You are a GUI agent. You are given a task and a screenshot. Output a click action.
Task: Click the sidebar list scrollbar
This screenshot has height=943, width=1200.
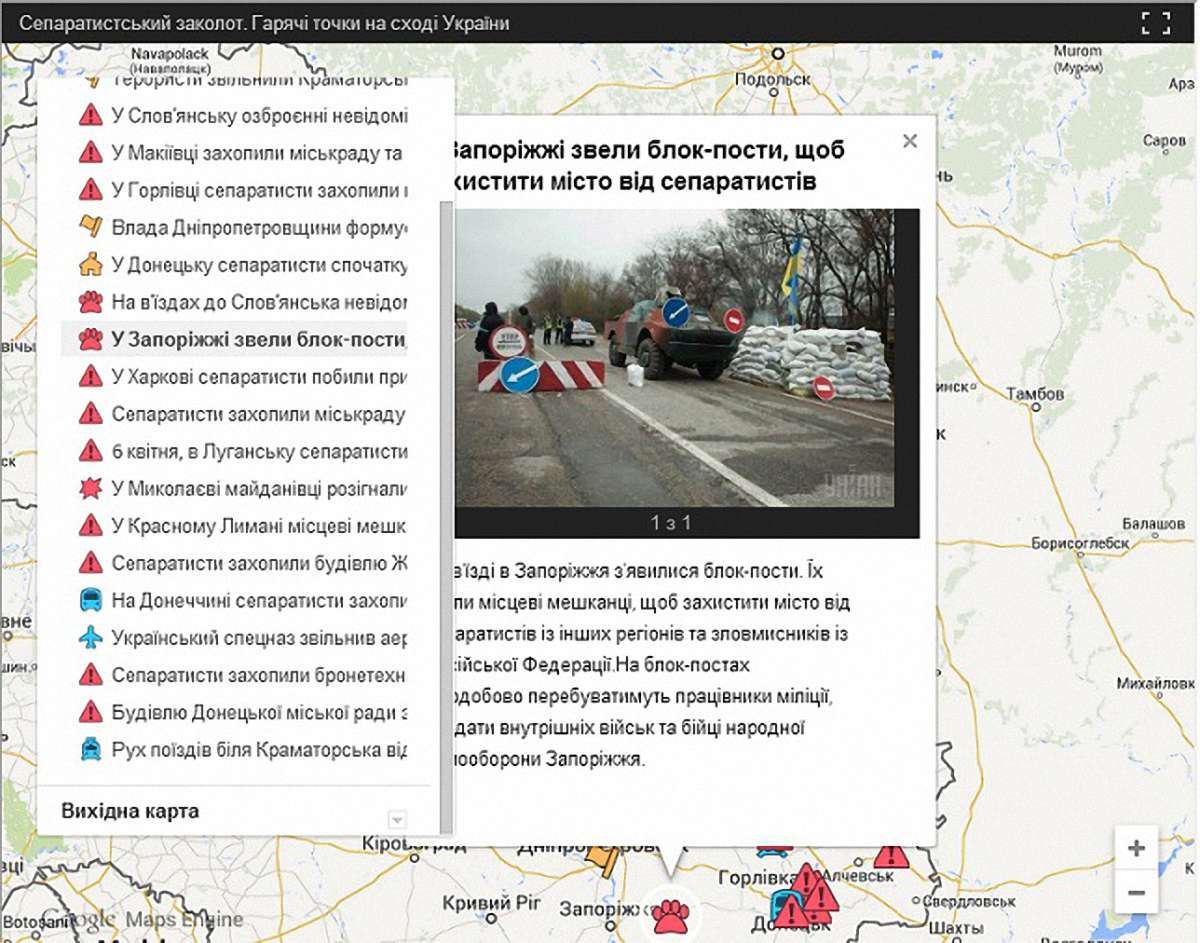coord(447,517)
